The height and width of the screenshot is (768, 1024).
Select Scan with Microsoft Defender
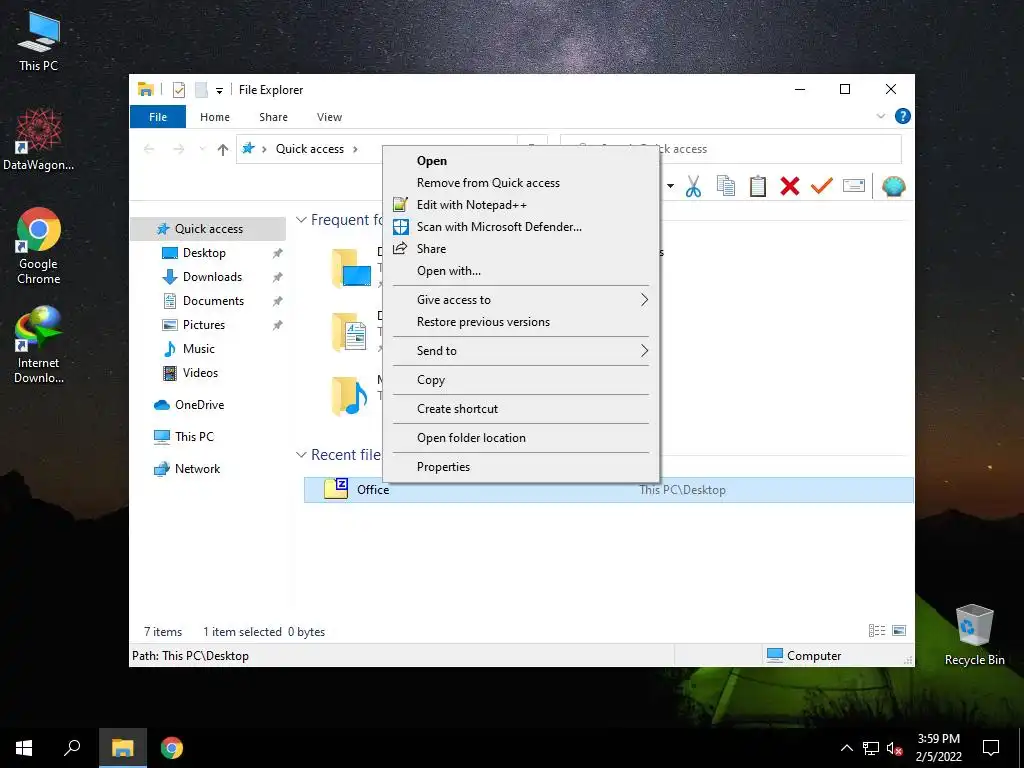pos(521,227)
